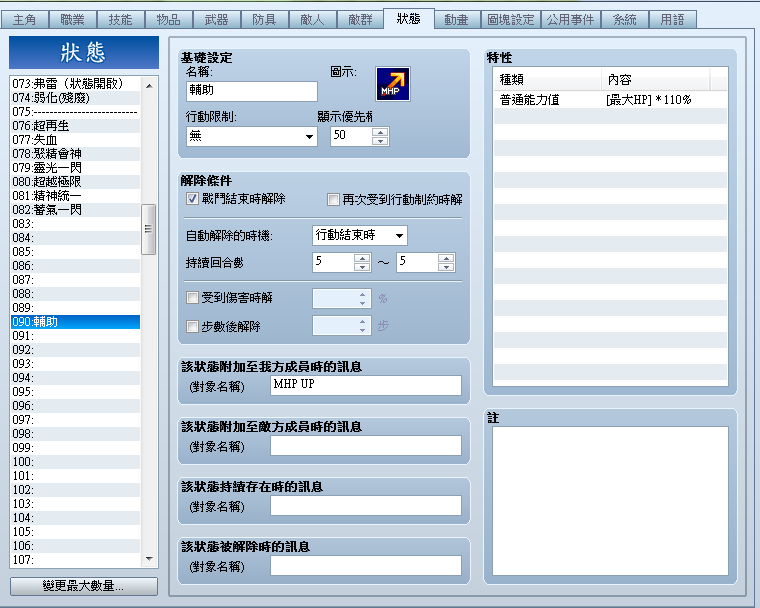This screenshot has height=608, width=760.
Task: Select the 075 separator entry
Action: click(76, 112)
